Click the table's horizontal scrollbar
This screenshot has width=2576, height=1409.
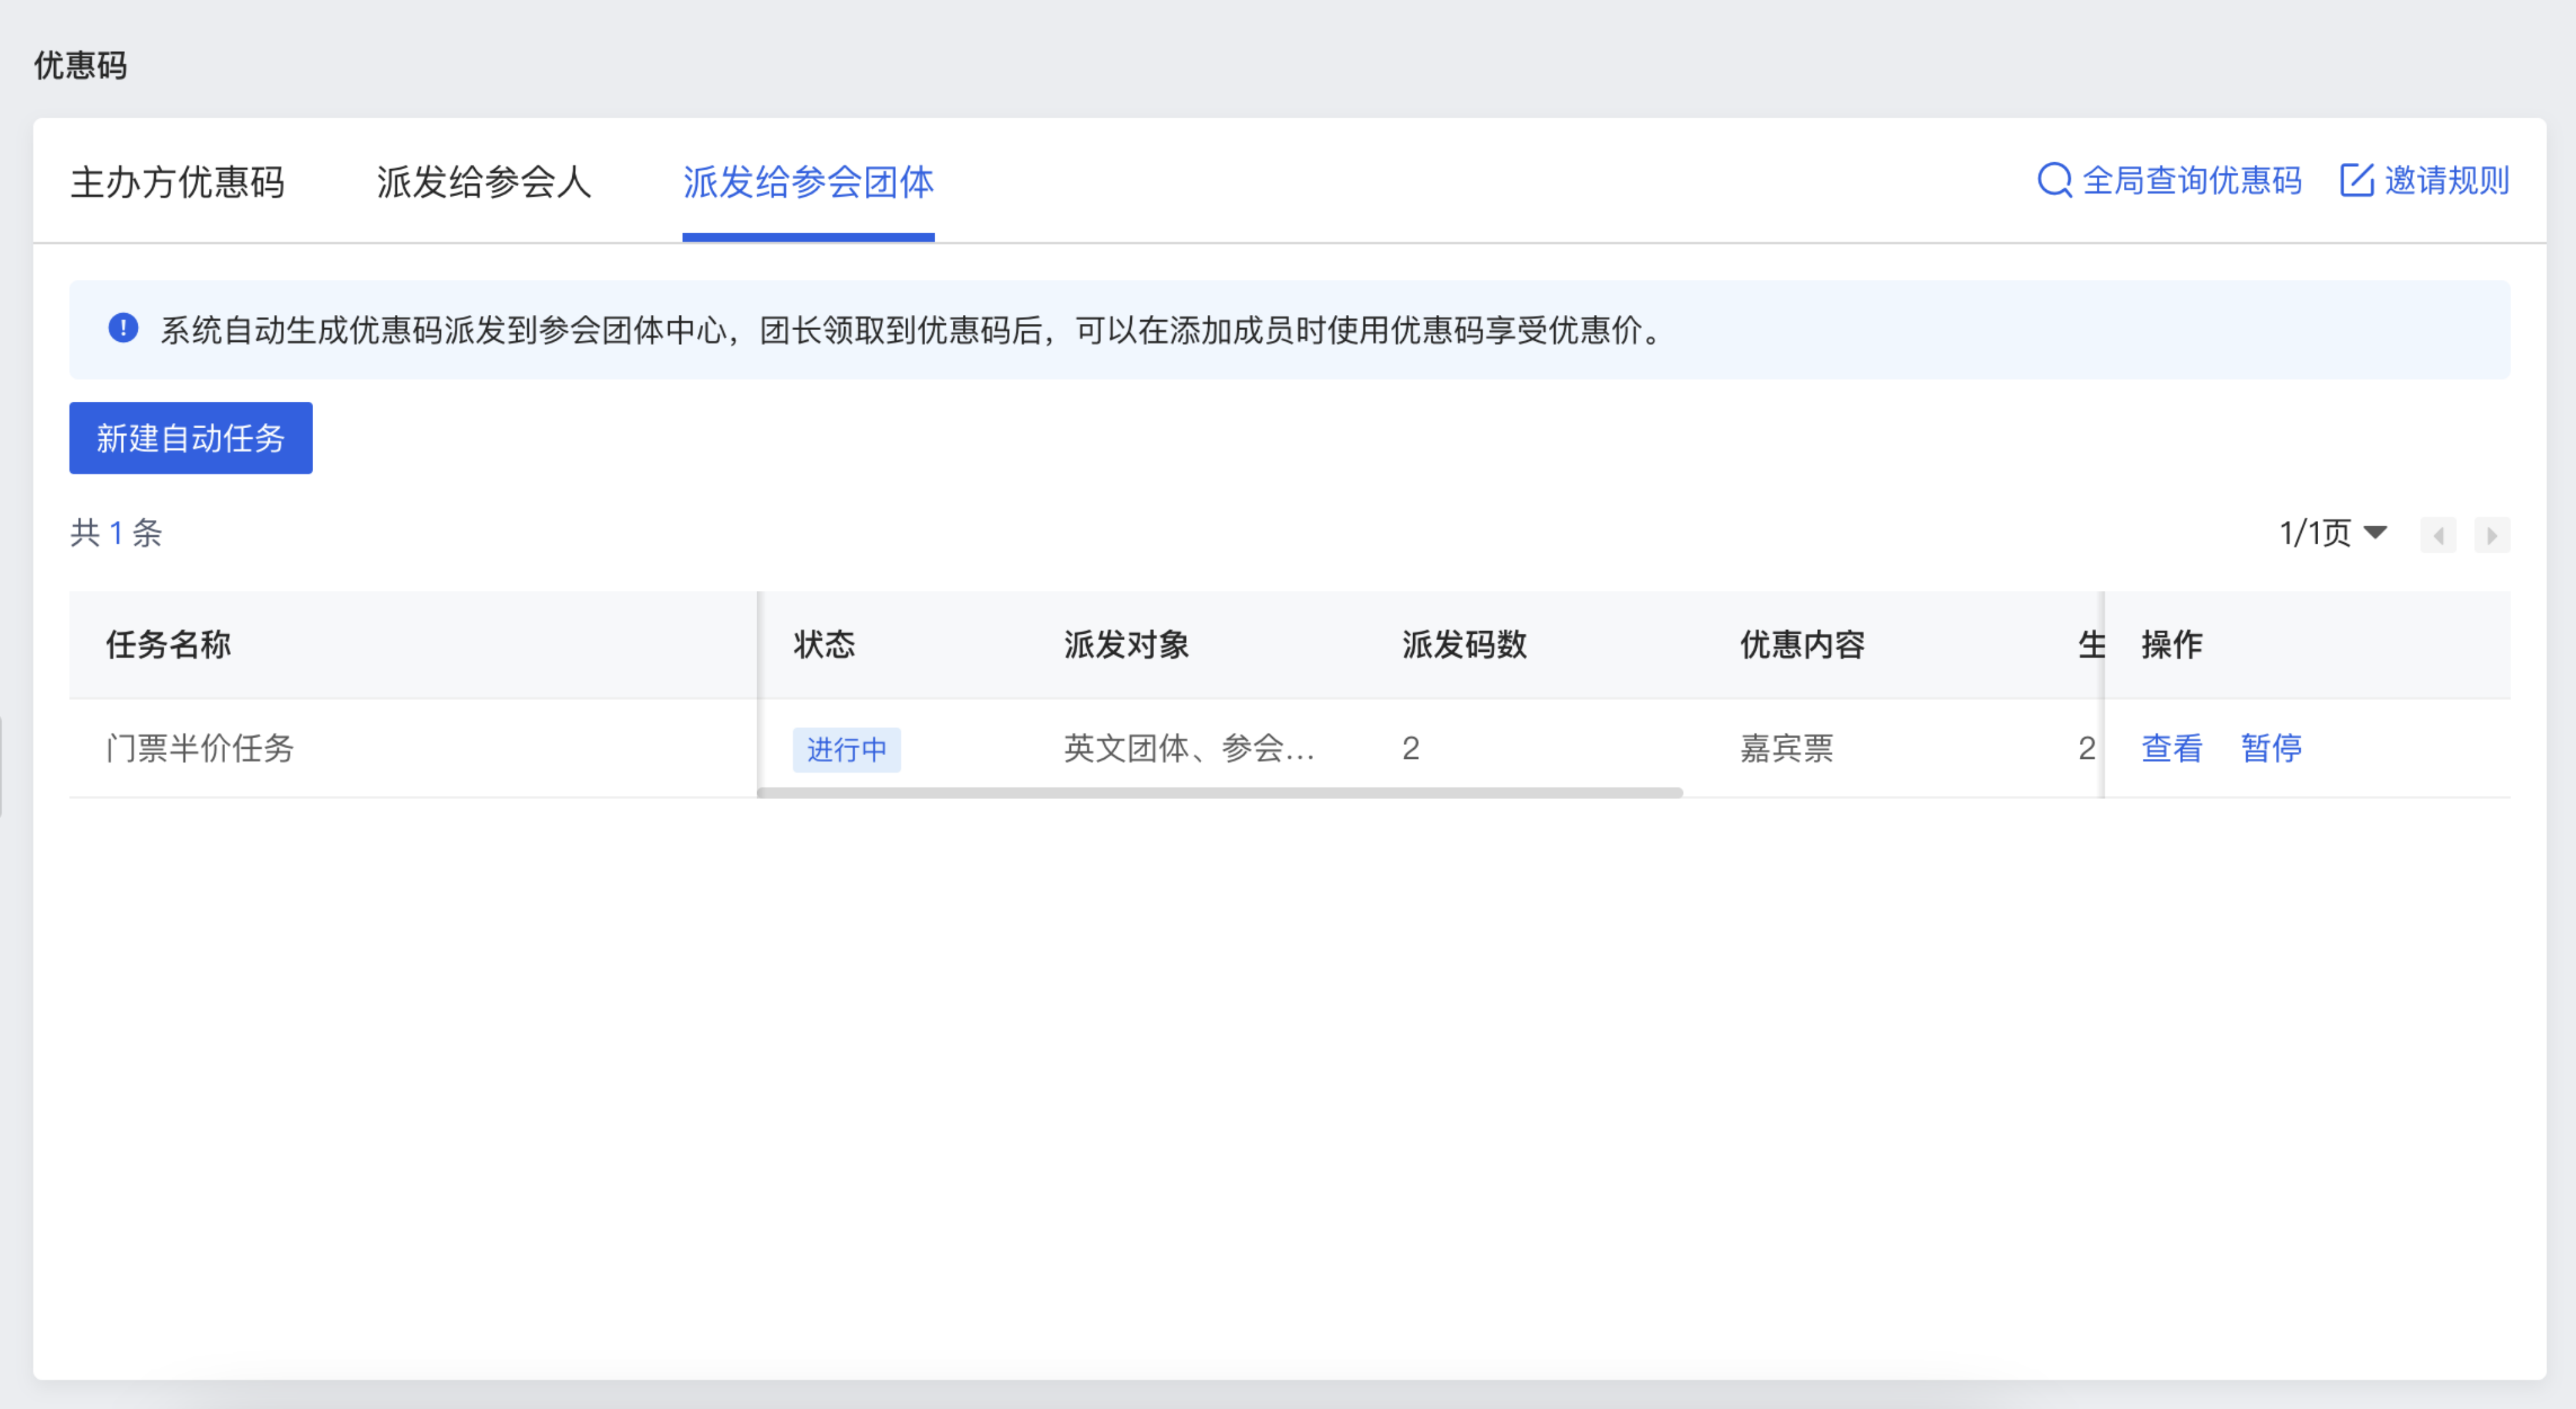(x=1219, y=793)
